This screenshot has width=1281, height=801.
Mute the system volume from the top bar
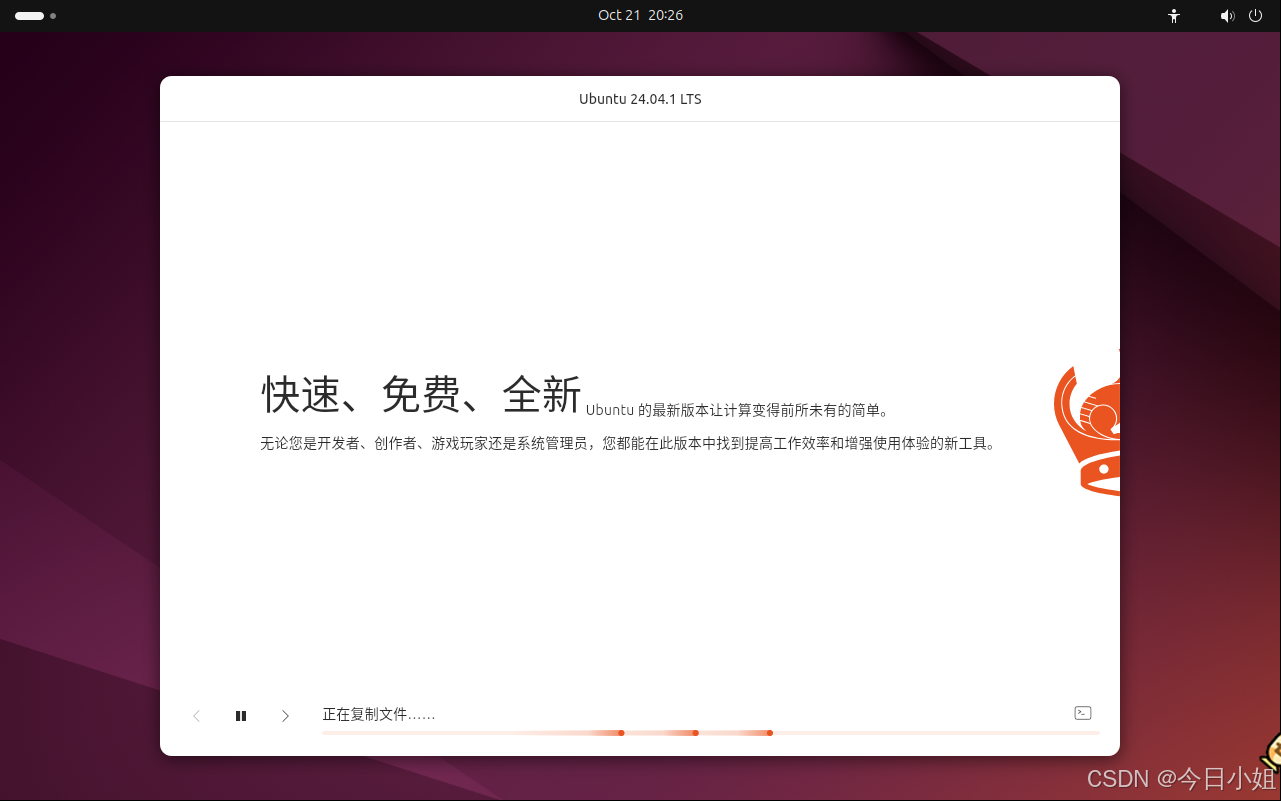[x=1227, y=15]
